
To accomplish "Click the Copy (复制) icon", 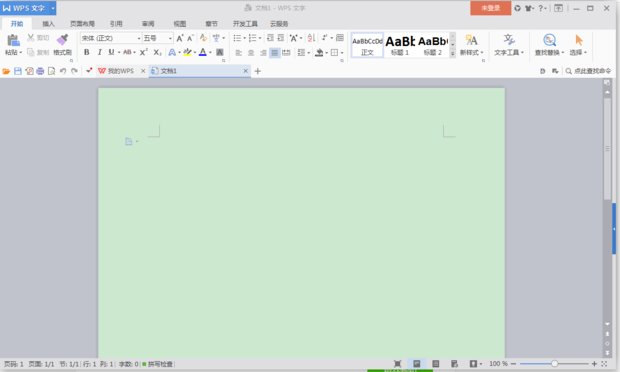I will tap(30, 52).
